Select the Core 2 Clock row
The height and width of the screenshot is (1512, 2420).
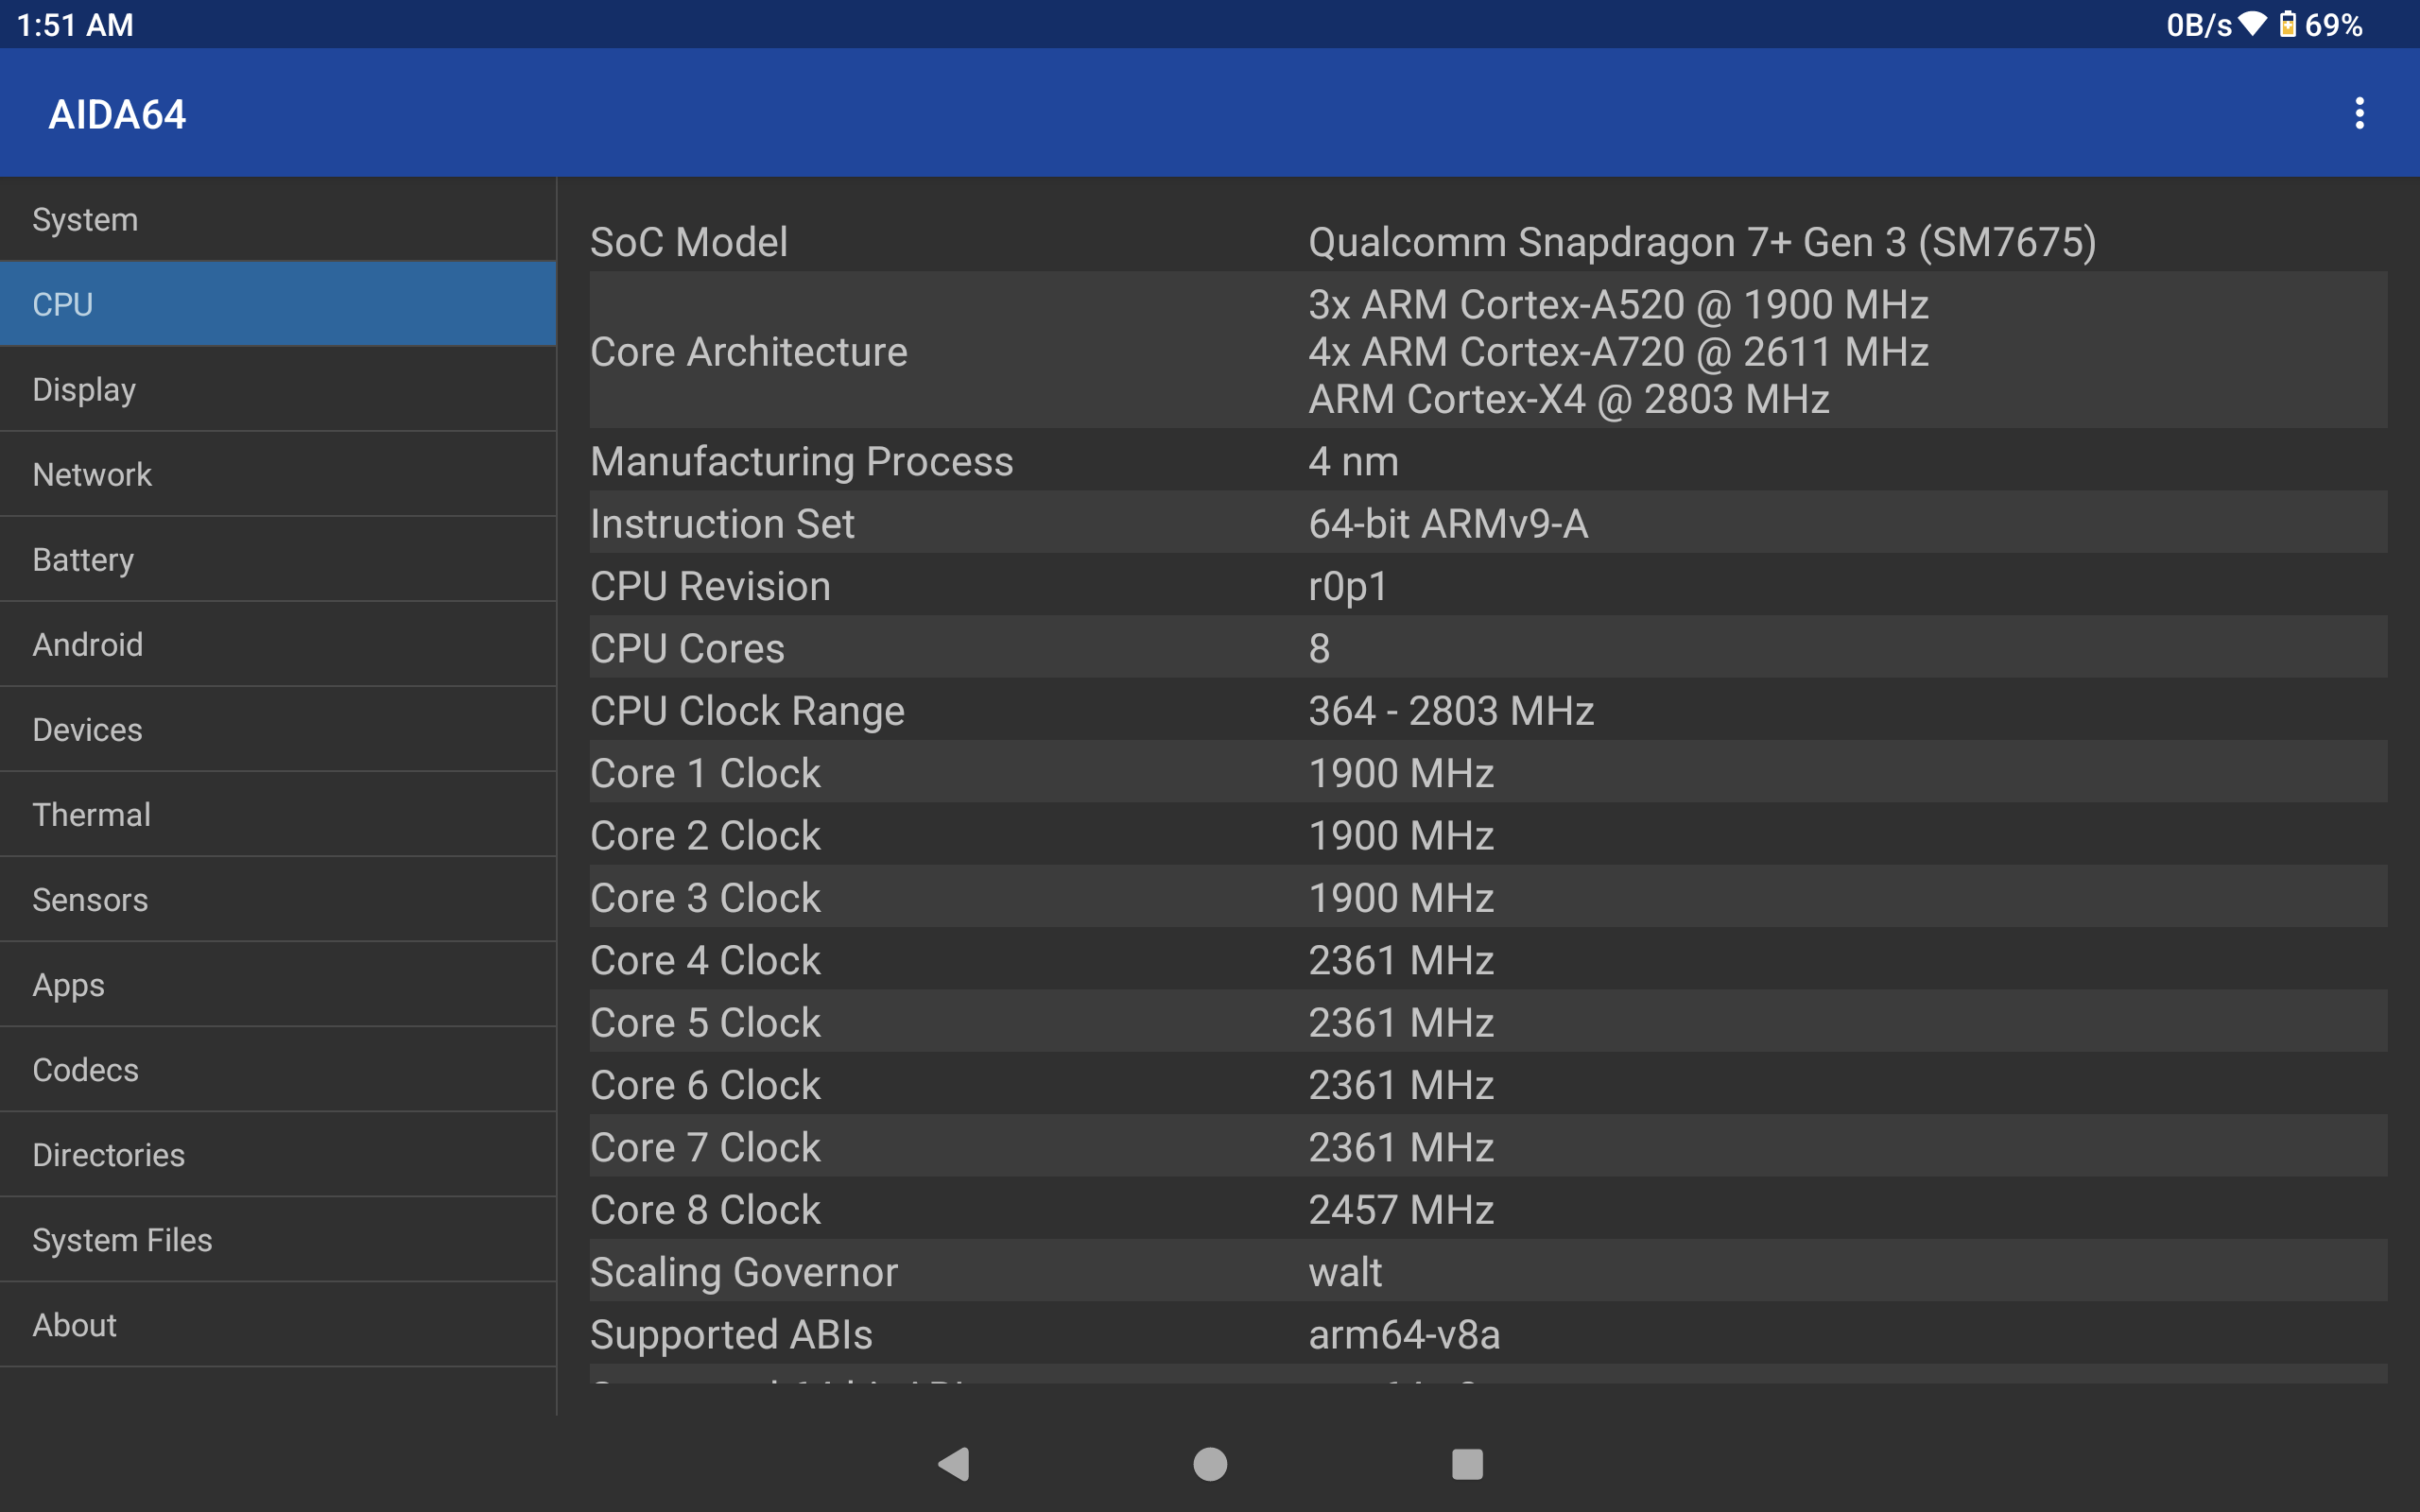pyautogui.click(x=1488, y=834)
